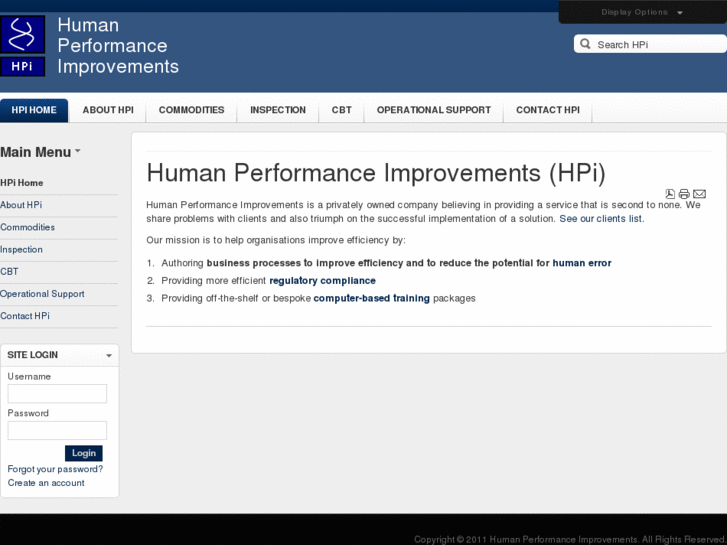Select Contact HPi in sidebar menu
Viewport: 727px width, 545px height.
tap(25, 316)
